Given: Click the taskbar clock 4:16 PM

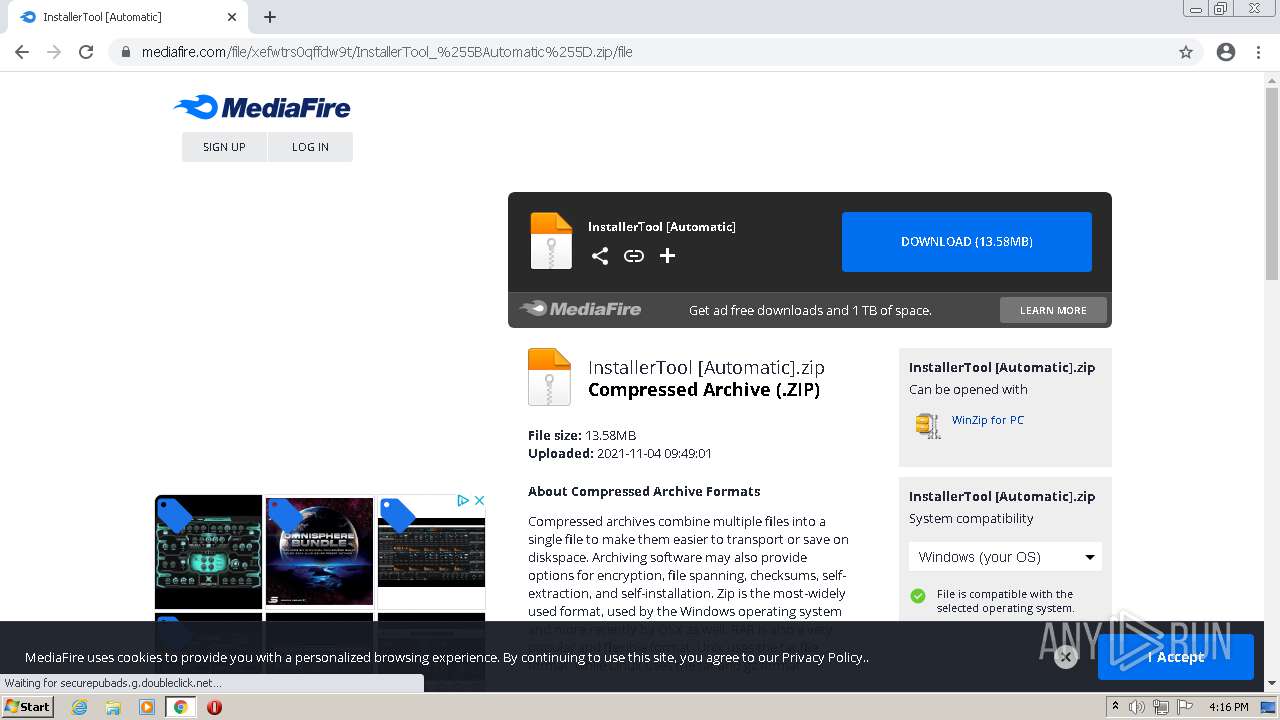Looking at the screenshot, I should point(1229,707).
